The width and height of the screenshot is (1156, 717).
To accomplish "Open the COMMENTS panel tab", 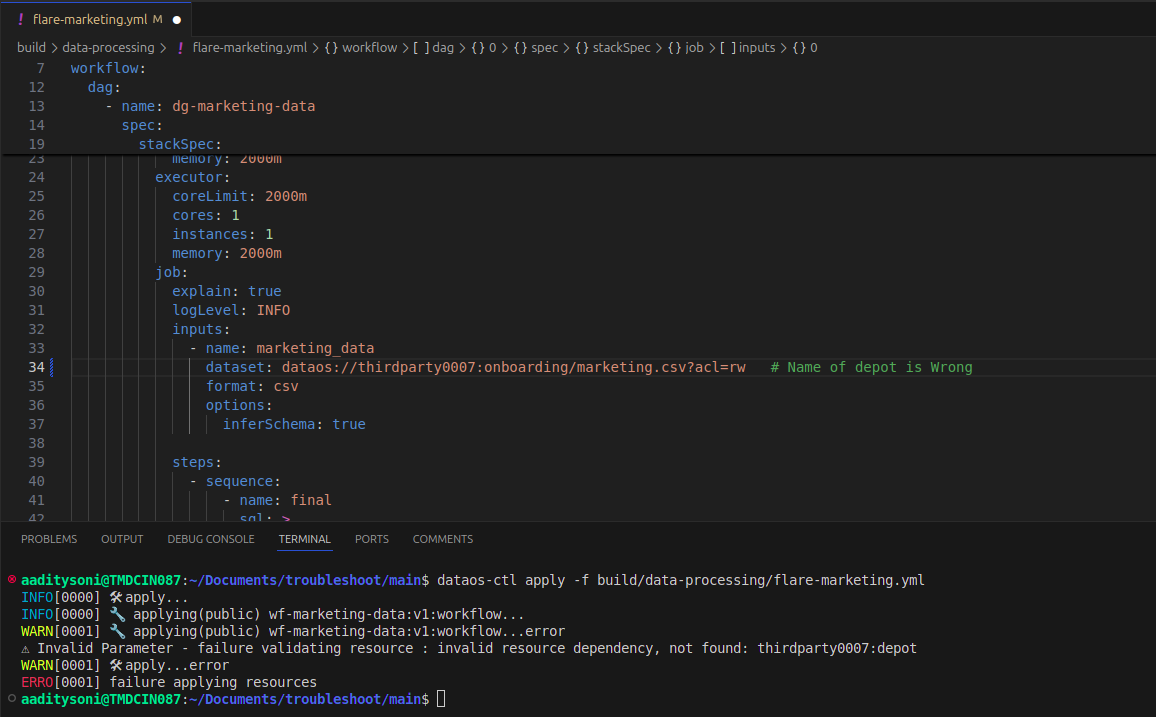I will click(x=443, y=539).
